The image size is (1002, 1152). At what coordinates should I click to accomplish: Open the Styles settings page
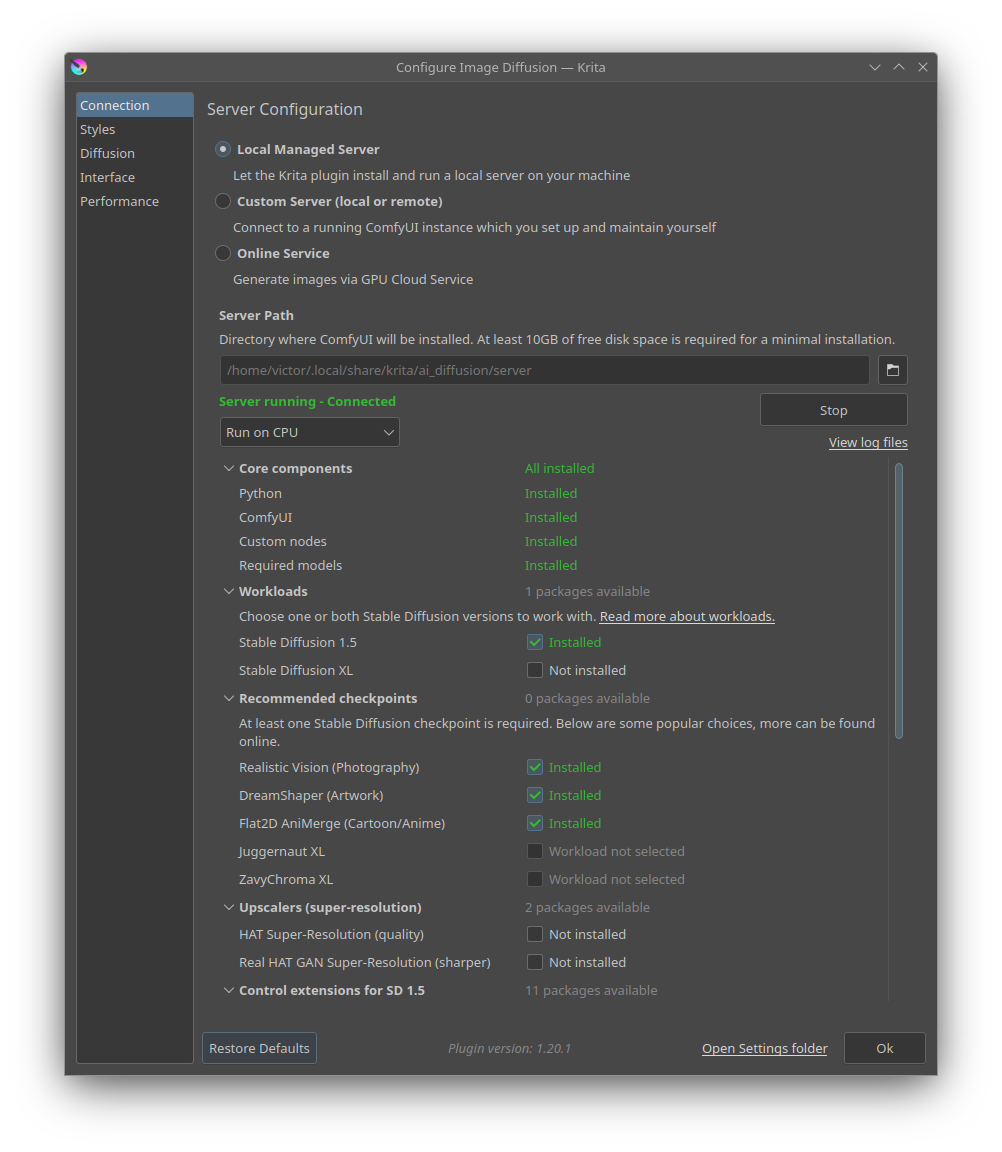click(134, 129)
